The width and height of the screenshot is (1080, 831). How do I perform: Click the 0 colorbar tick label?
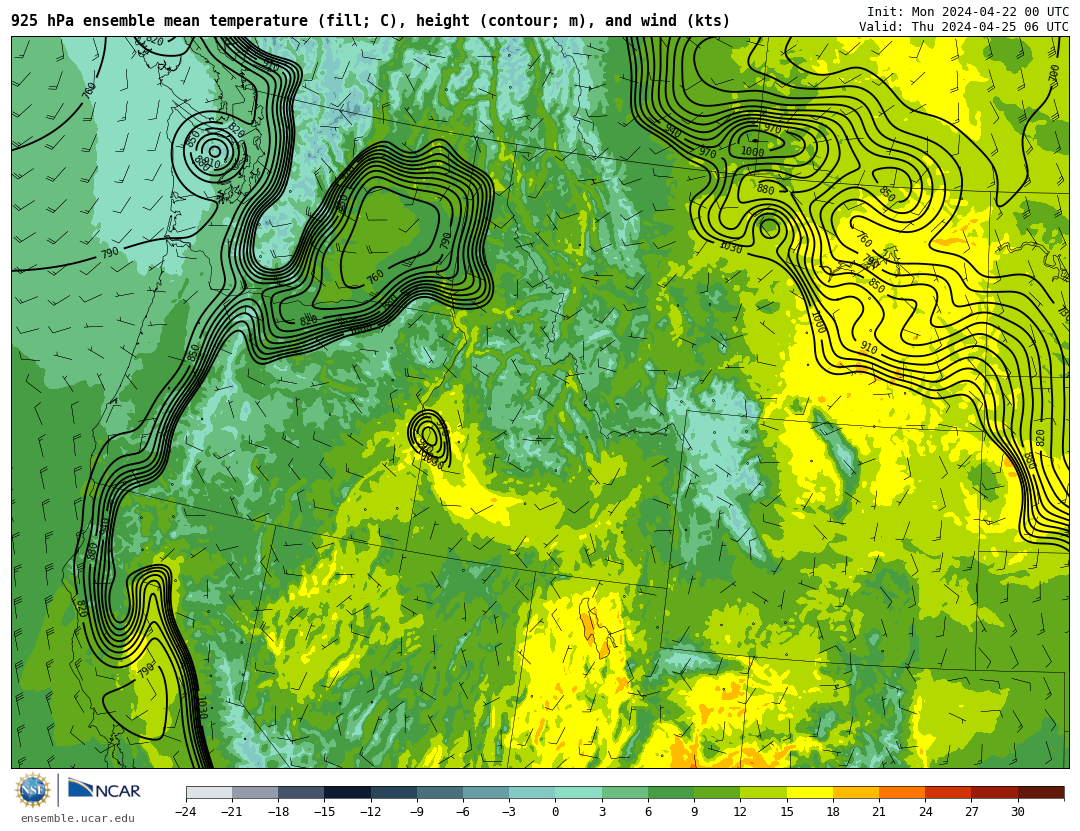click(555, 812)
